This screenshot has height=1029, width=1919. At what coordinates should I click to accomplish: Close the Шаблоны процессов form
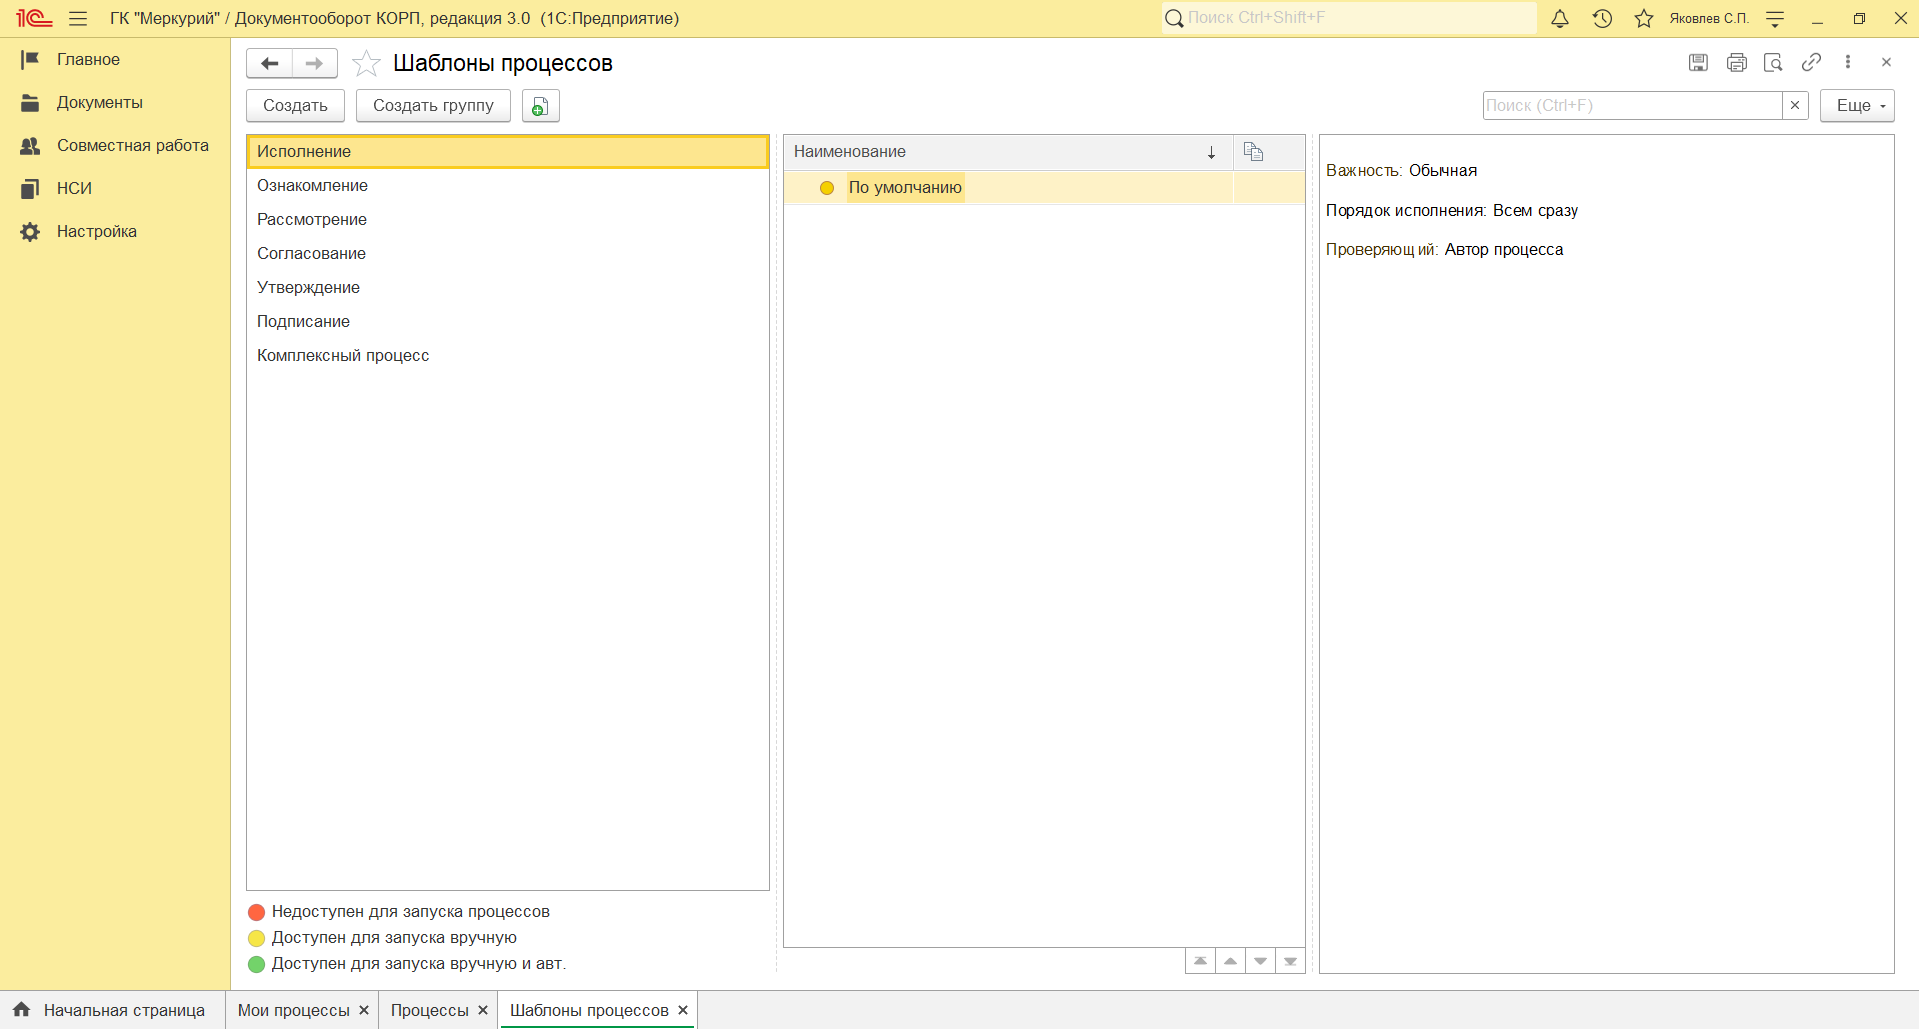(1886, 62)
